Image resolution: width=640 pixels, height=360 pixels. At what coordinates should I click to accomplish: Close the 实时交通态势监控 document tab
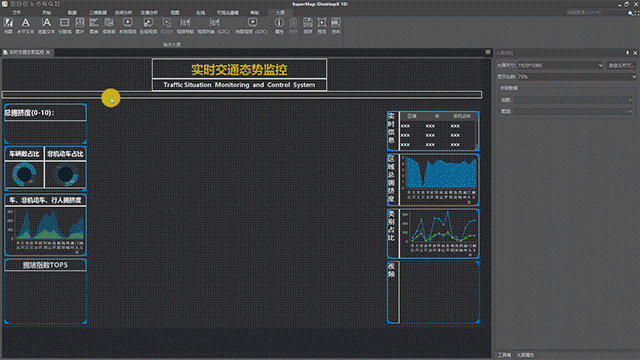click(x=48, y=52)
